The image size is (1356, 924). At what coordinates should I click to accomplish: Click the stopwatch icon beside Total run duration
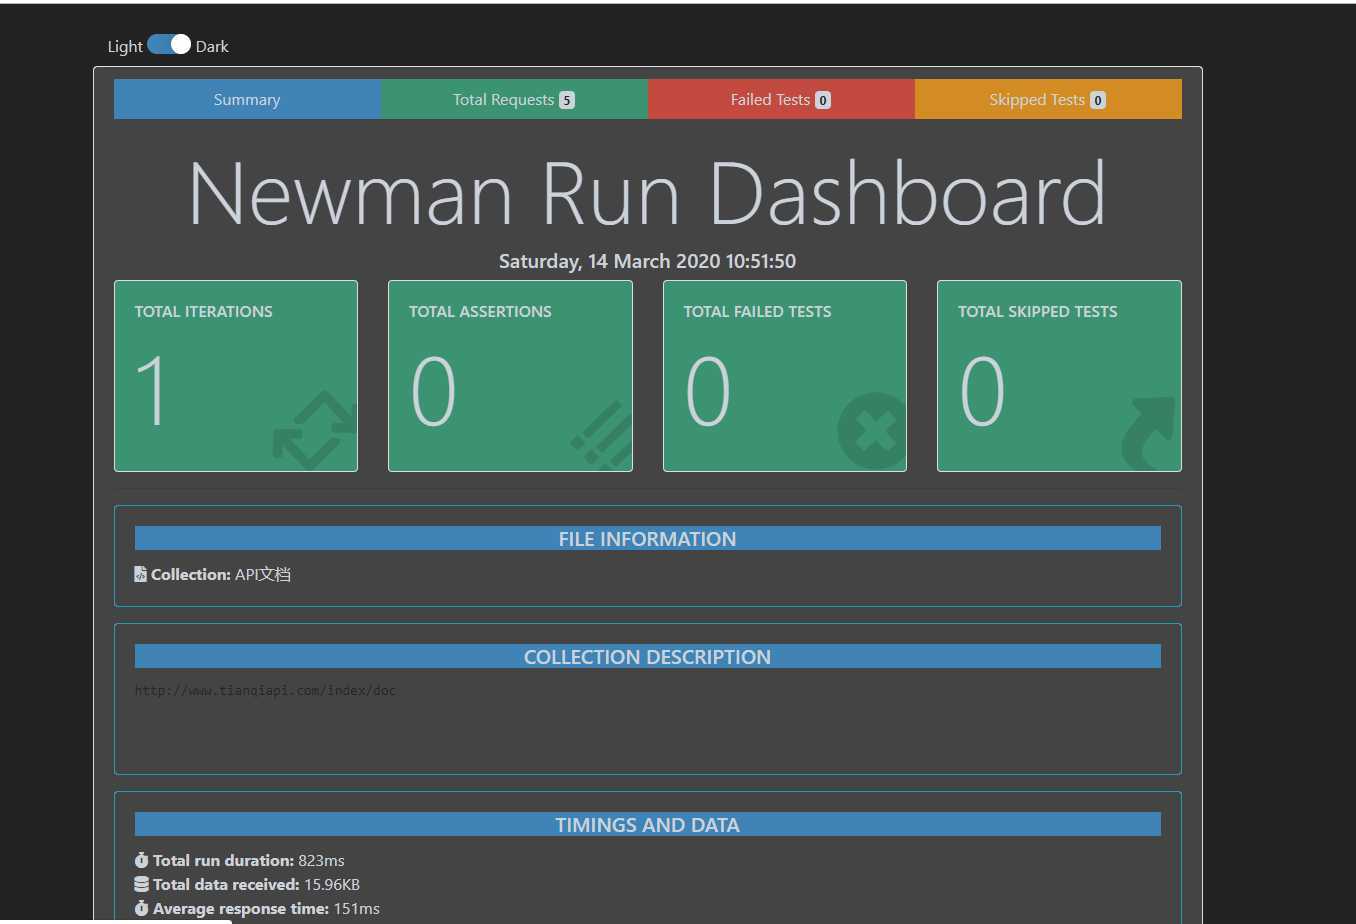click(x=142, y=860)
